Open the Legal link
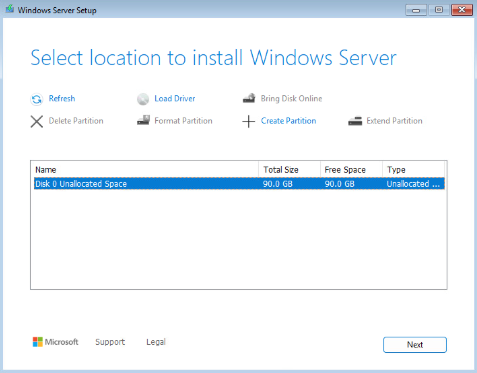 click(x=156, y=342)
